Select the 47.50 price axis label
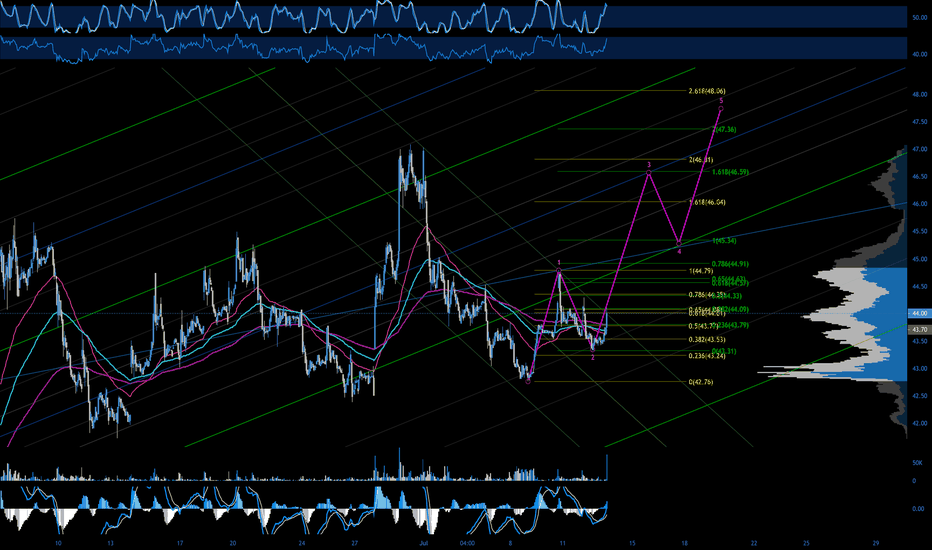 click(920, 122)
